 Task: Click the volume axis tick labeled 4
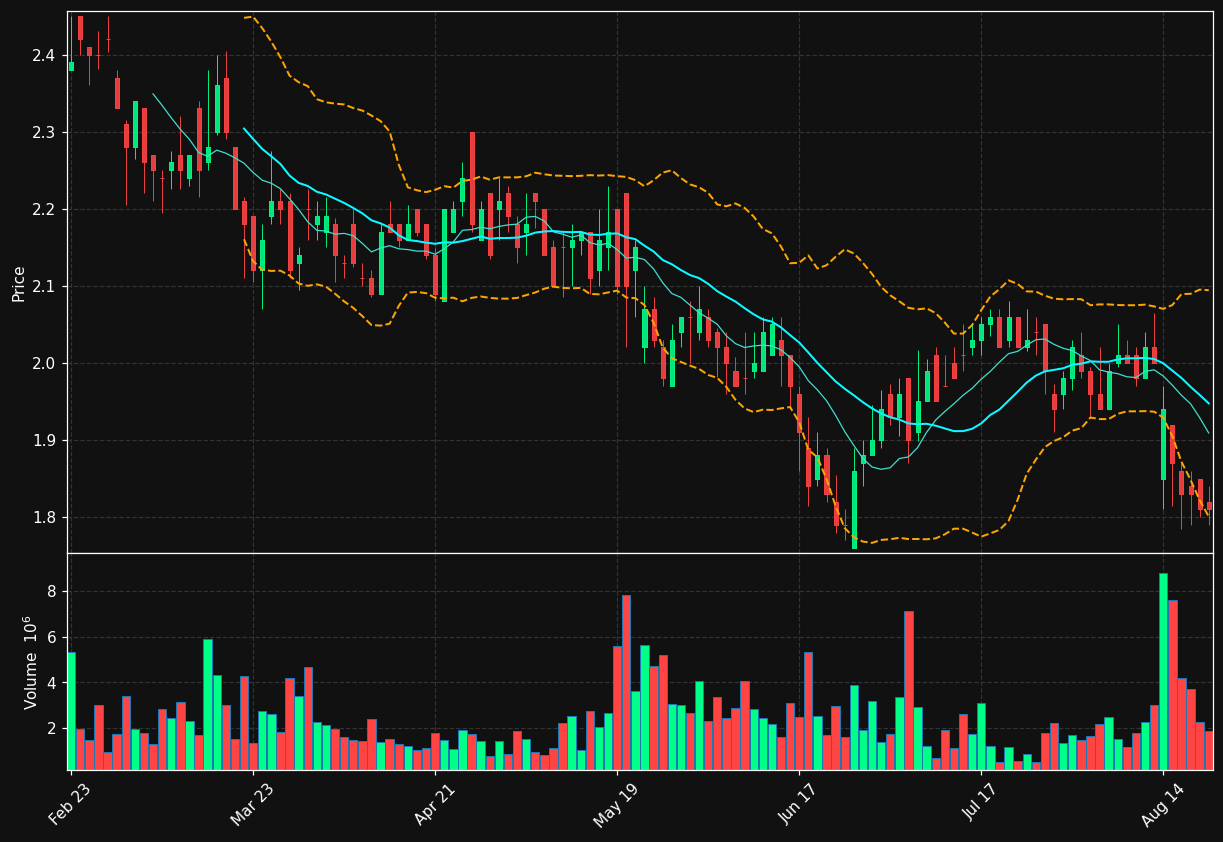pyautogui.click(x=51, y=684)
